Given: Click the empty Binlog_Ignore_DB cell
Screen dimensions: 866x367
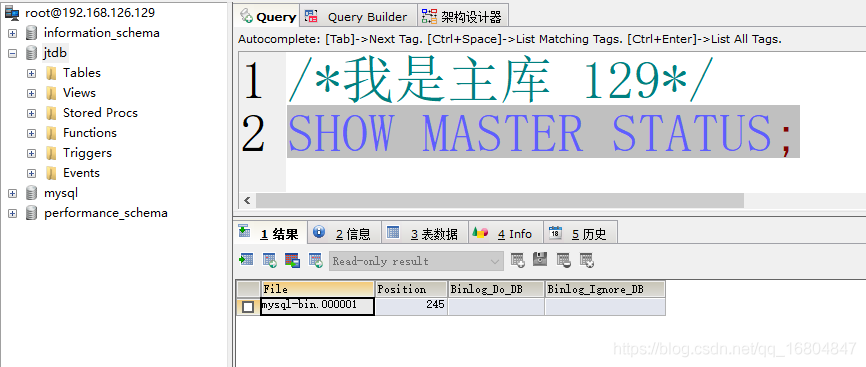Looking at the screenshot, I should pos(605,306).
